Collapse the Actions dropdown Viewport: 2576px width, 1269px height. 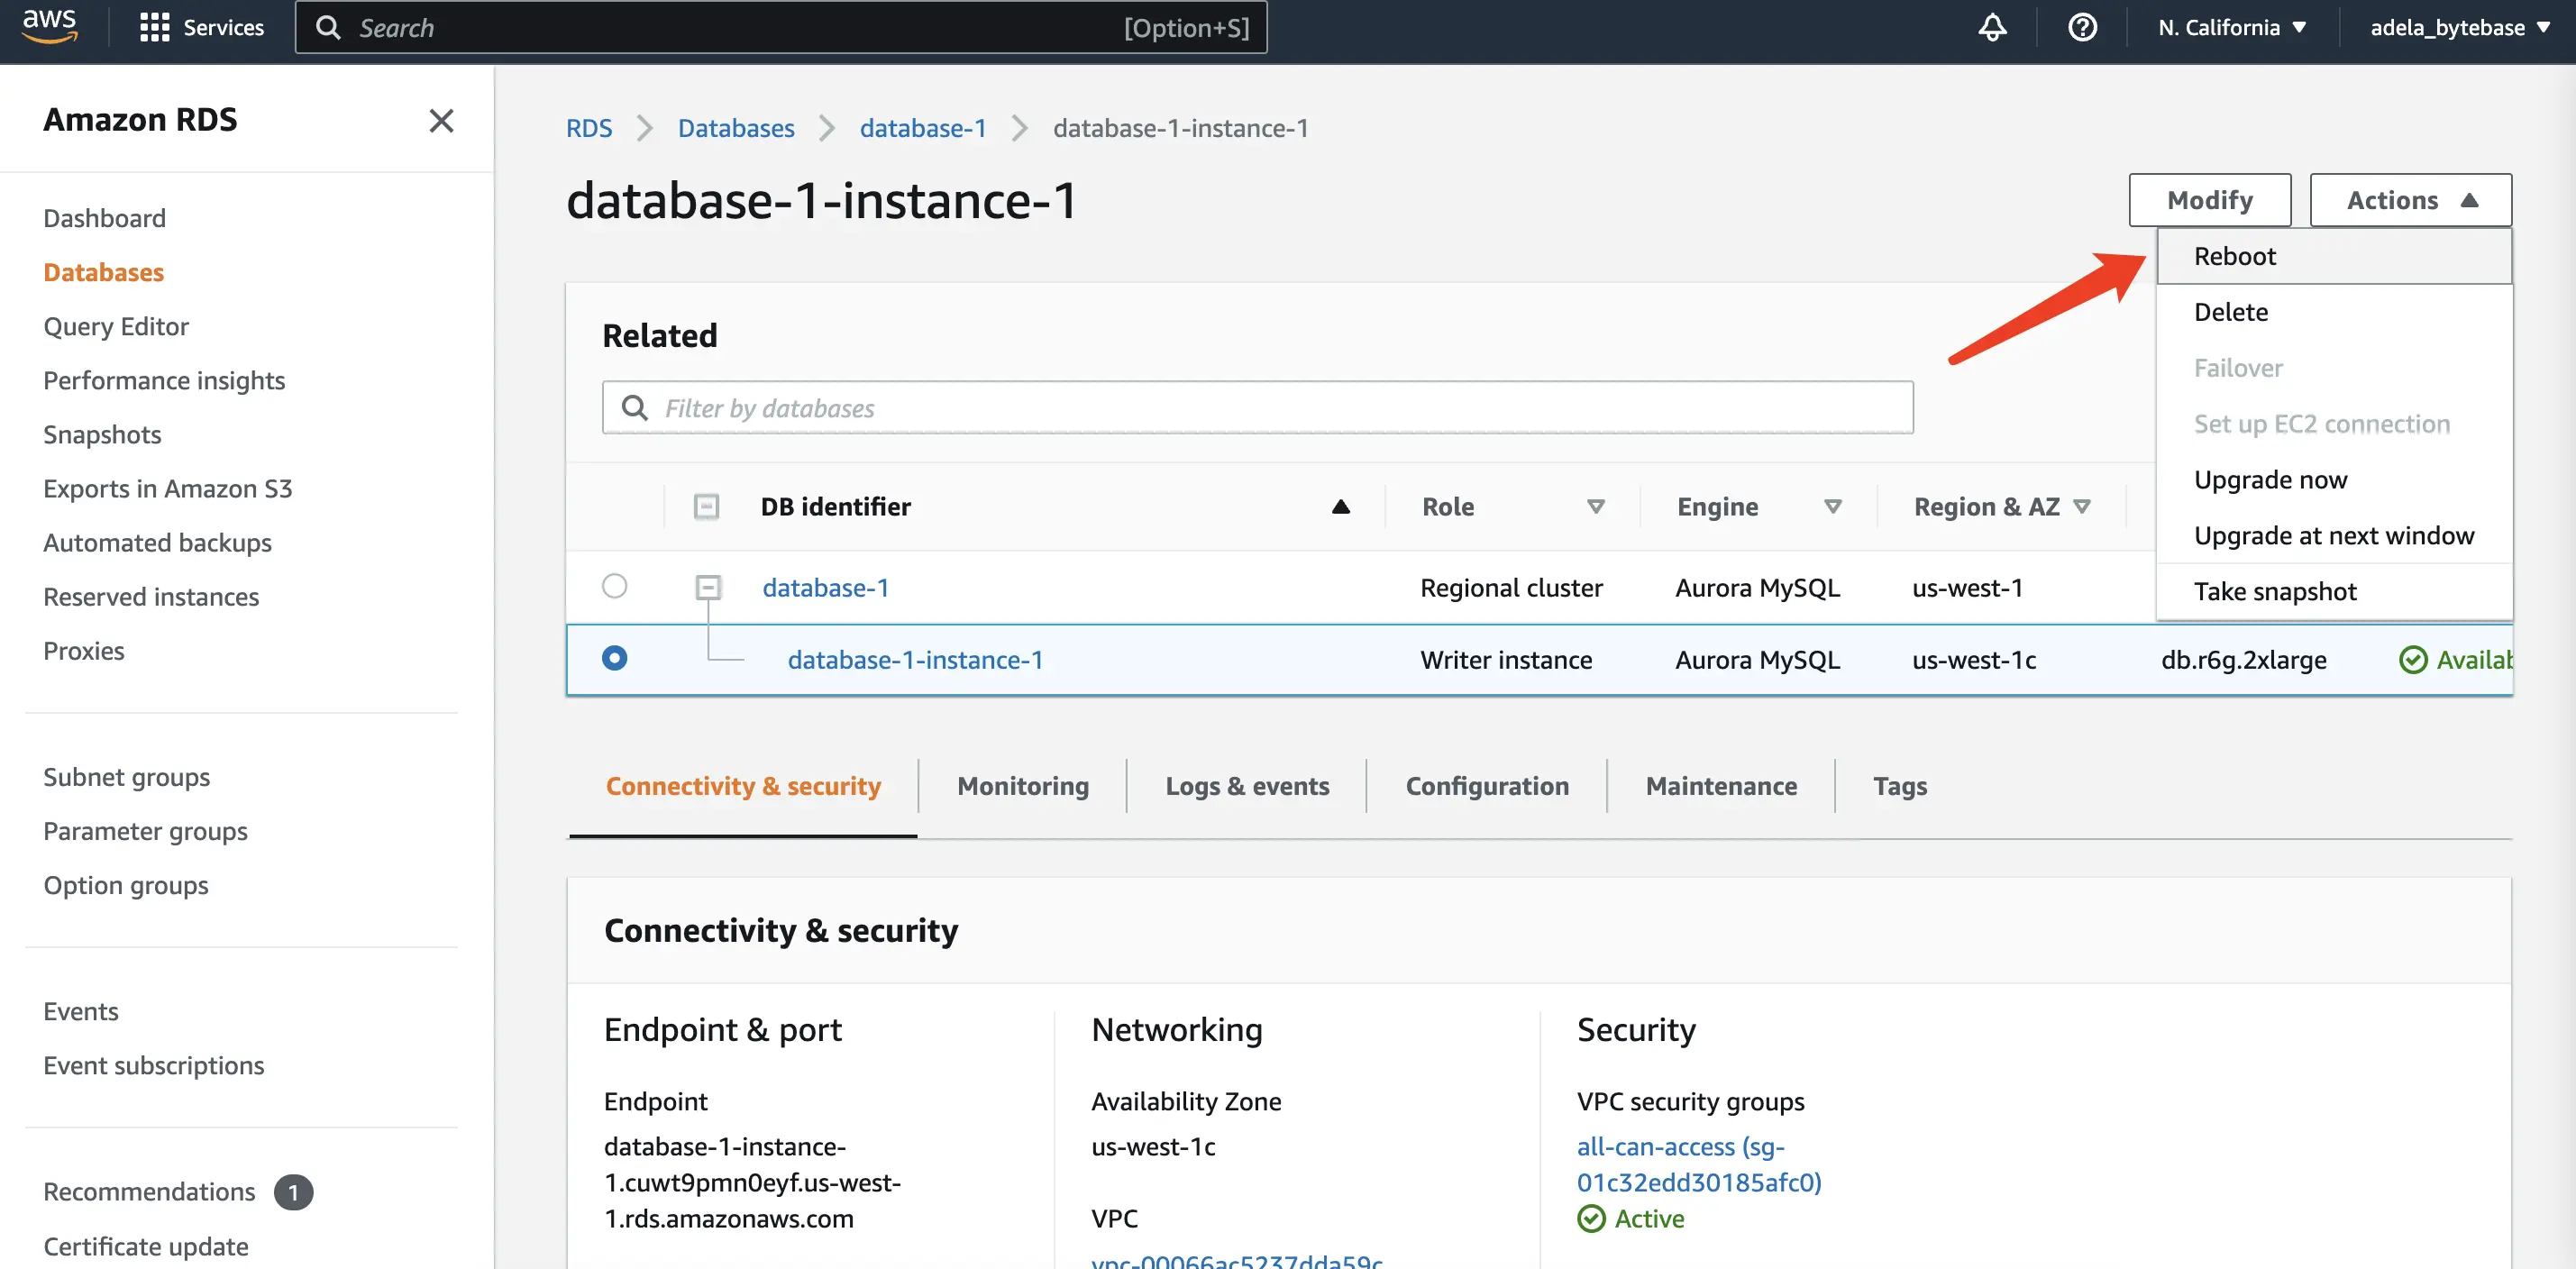(2410, 200)
